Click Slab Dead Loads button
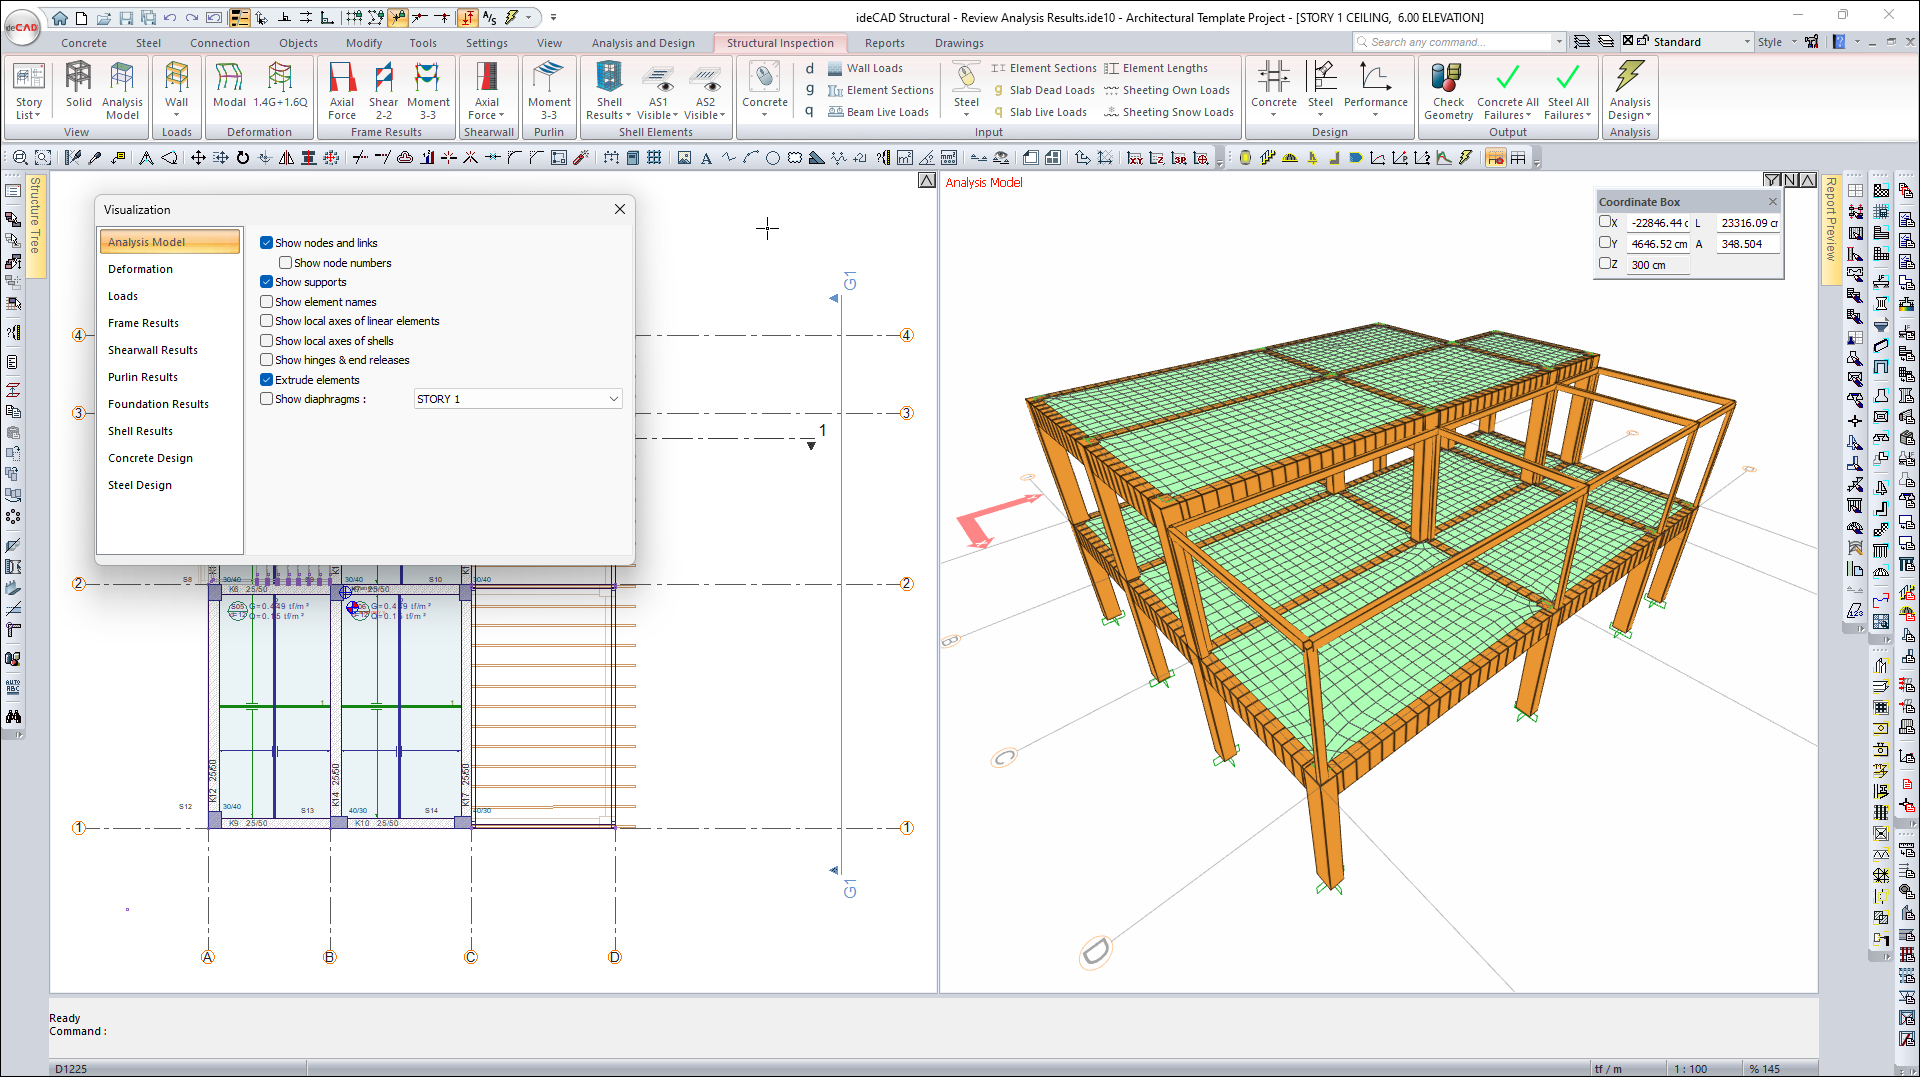1920x1077 pixels. click(1051, 90)
